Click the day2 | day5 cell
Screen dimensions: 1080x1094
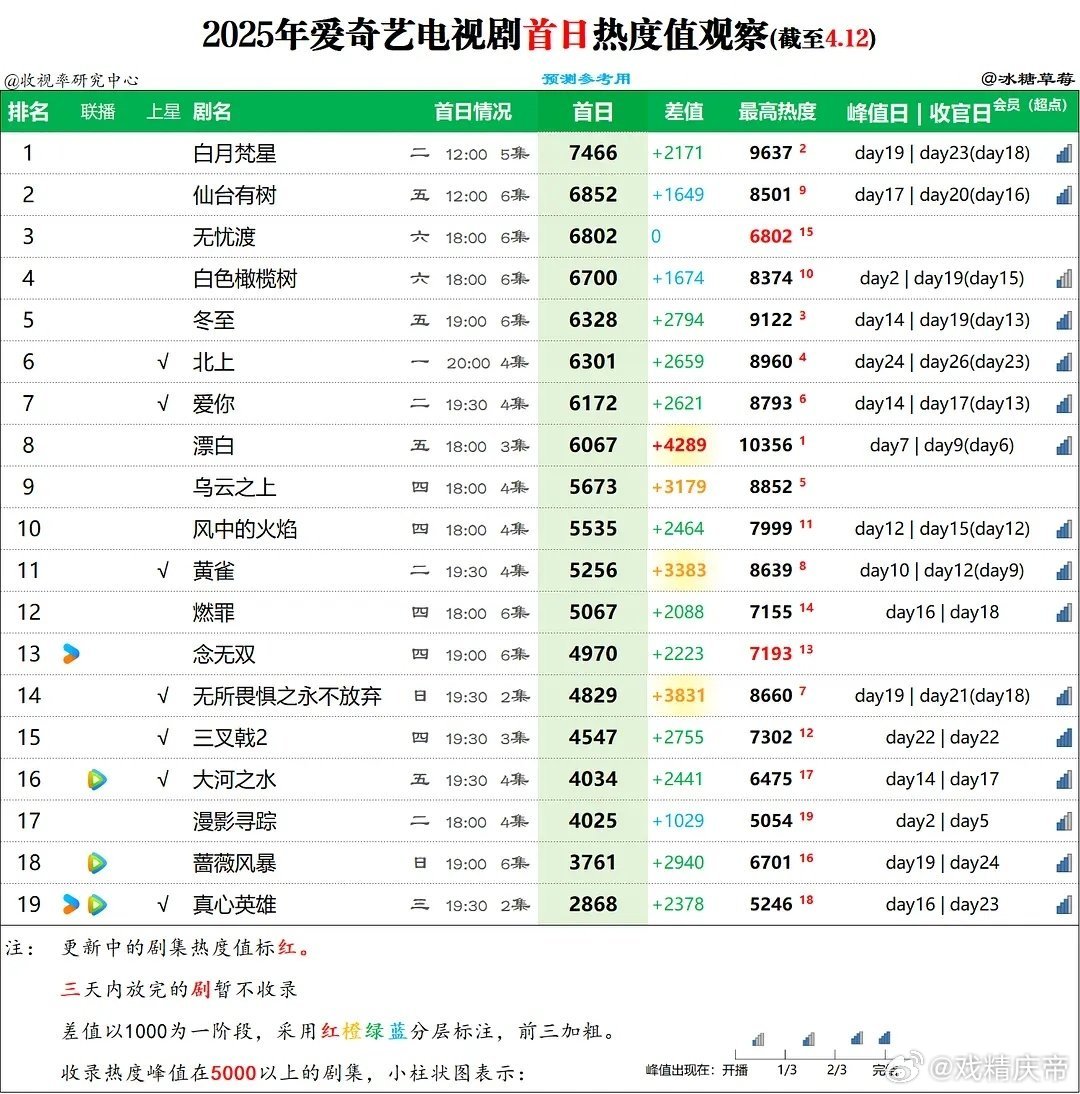(942, 821)
